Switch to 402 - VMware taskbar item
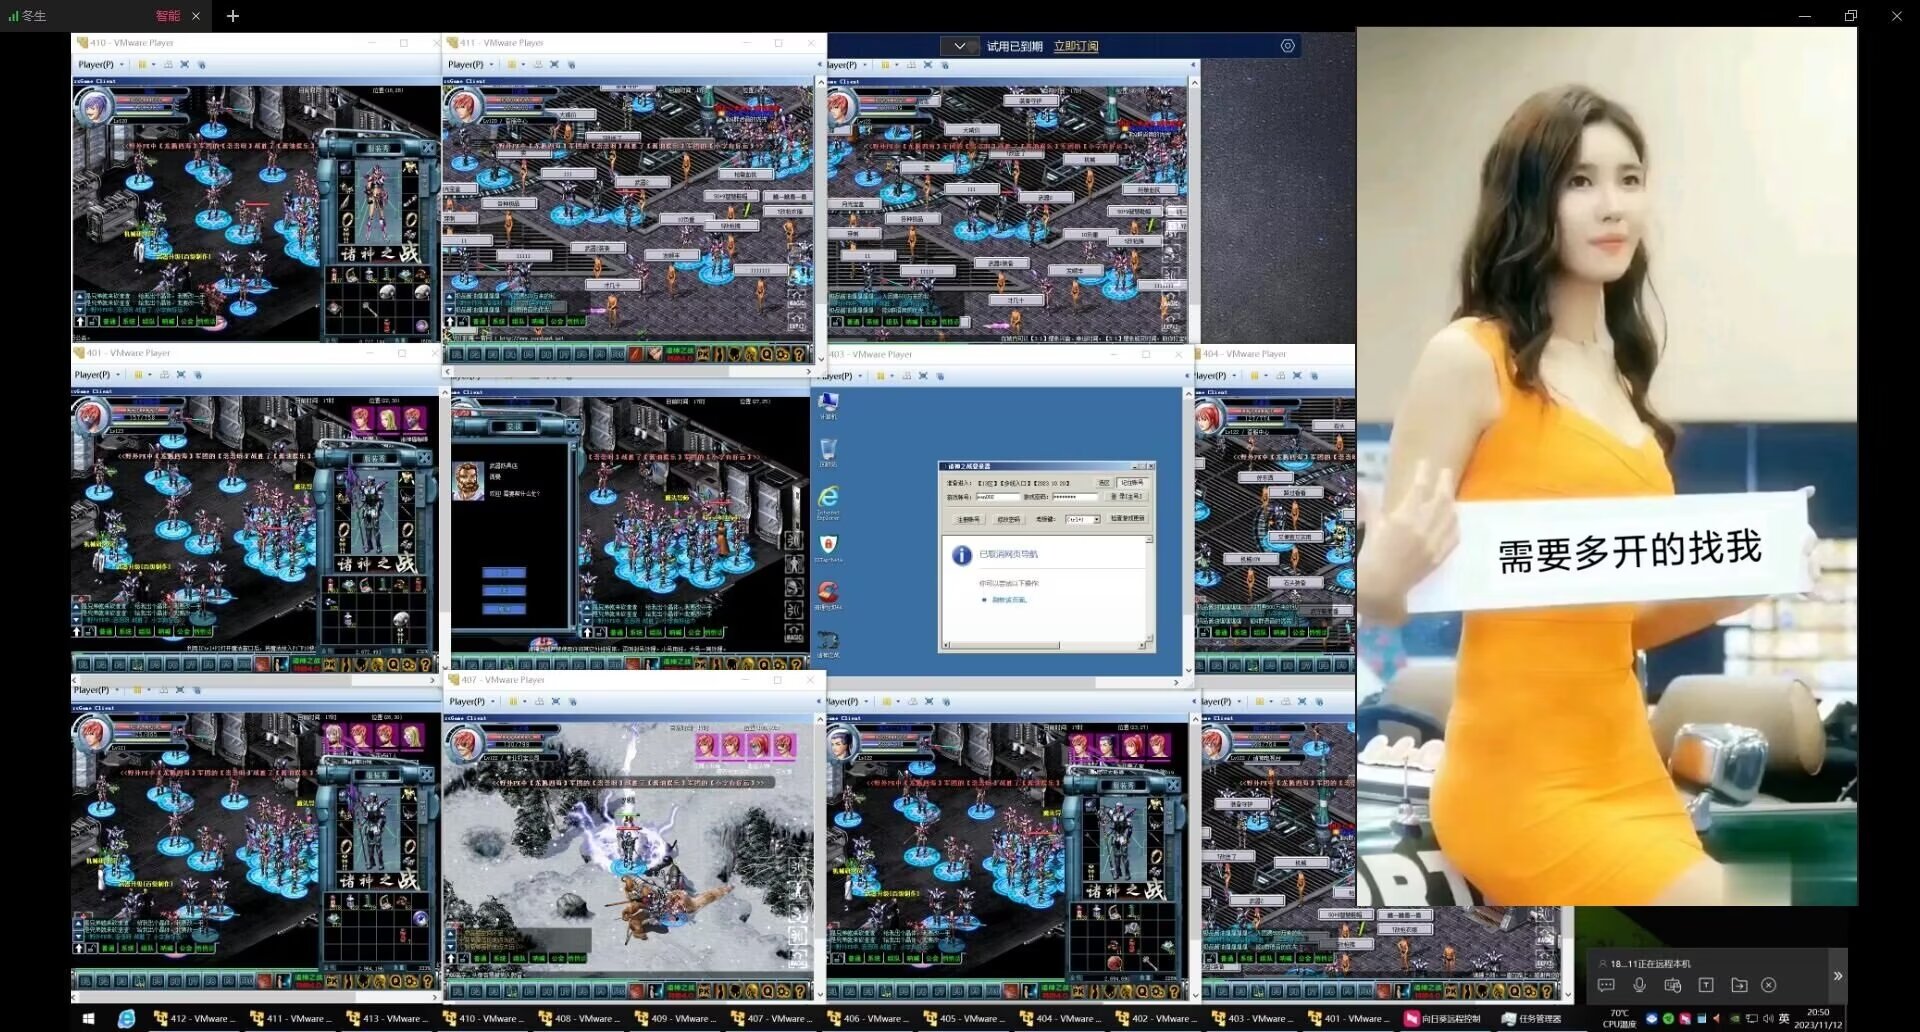This screenshot has height=1032, width=1920. (x=1154, y=1019)
